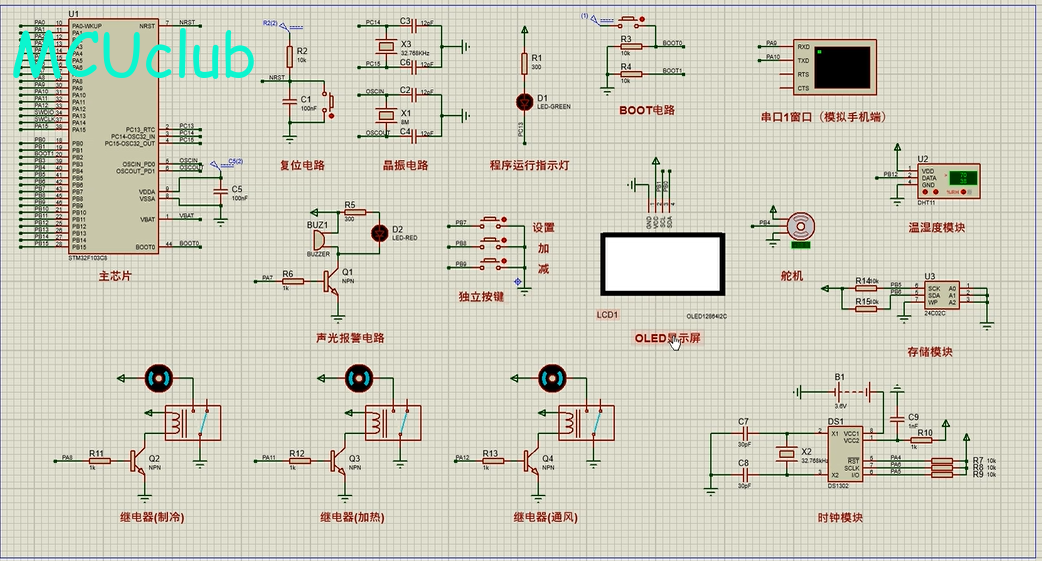Toggle the 设置 push button on PB7

(492, 221)
